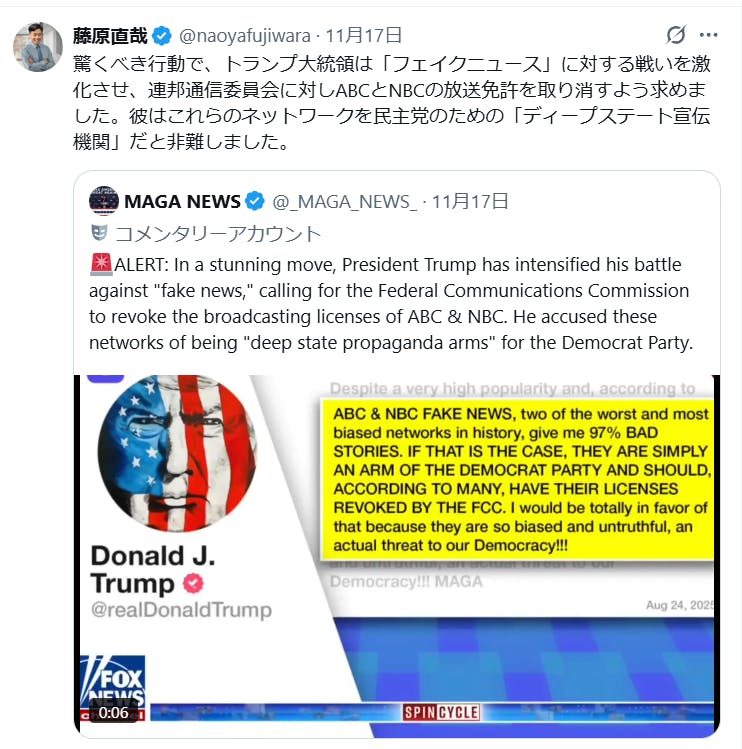Click the コメンタリーアカウント mask icon
Screen dimensions: 742x749
99,233
